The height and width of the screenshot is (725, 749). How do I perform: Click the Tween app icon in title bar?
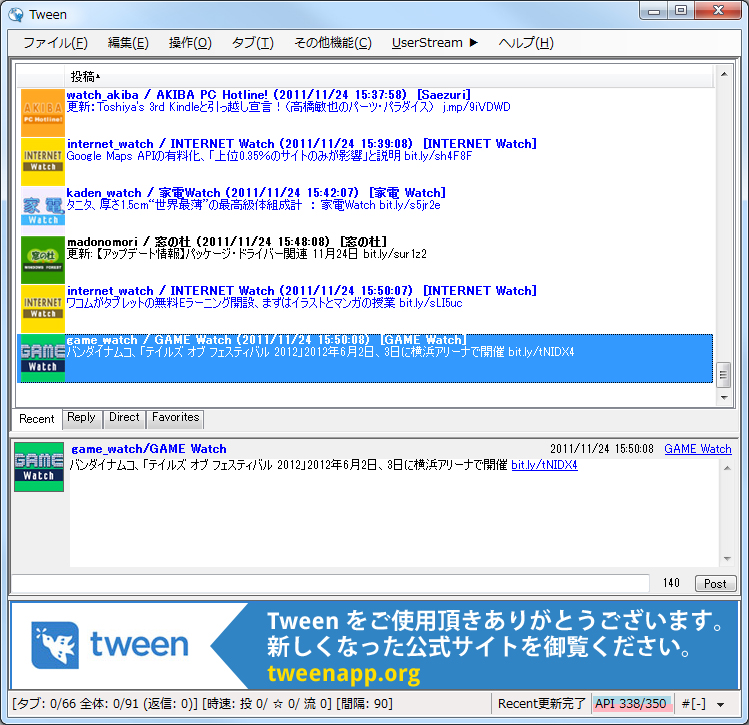click(x=16, y=15)
